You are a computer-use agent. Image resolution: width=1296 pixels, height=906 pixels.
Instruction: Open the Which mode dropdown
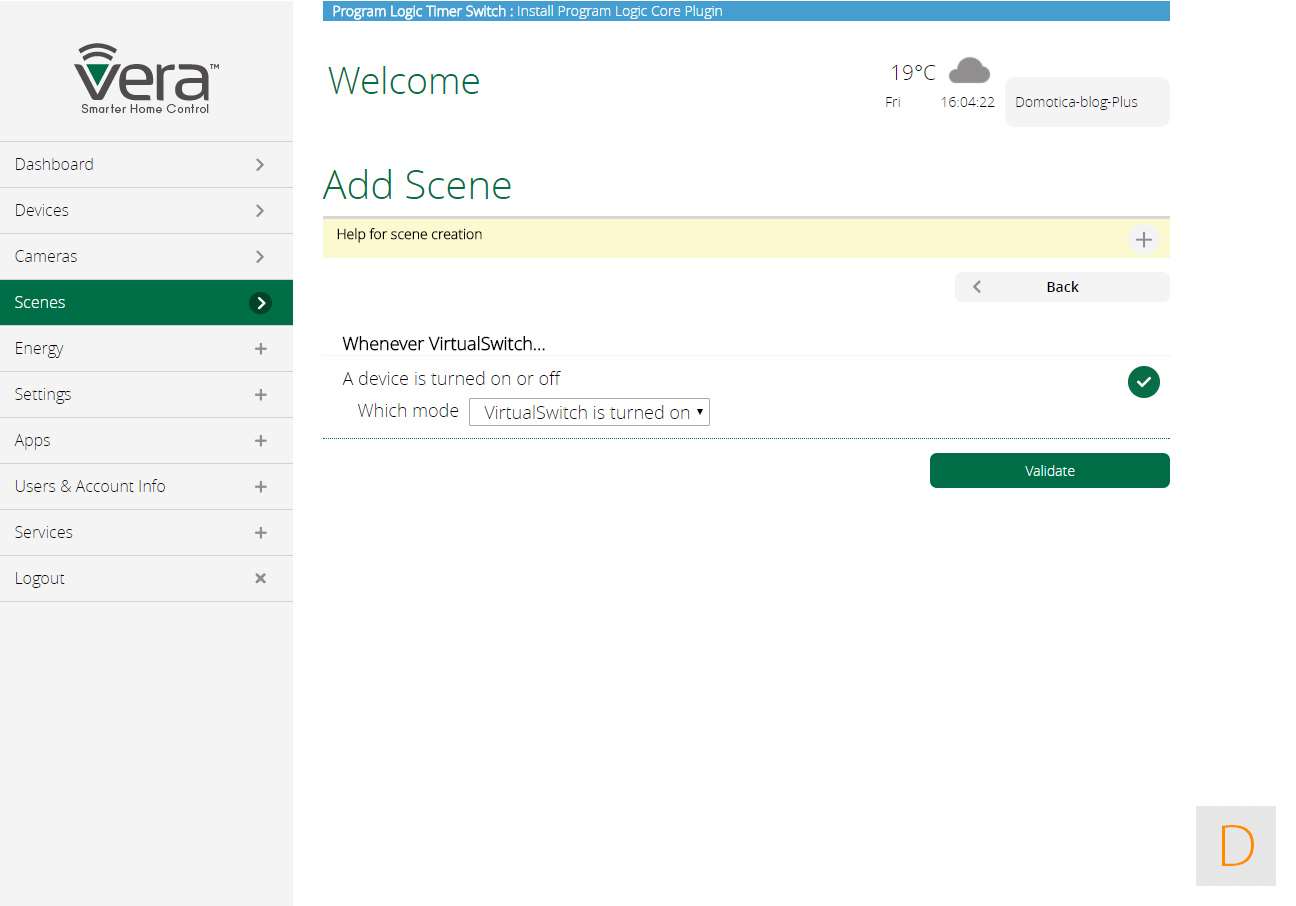coord(589,412)
